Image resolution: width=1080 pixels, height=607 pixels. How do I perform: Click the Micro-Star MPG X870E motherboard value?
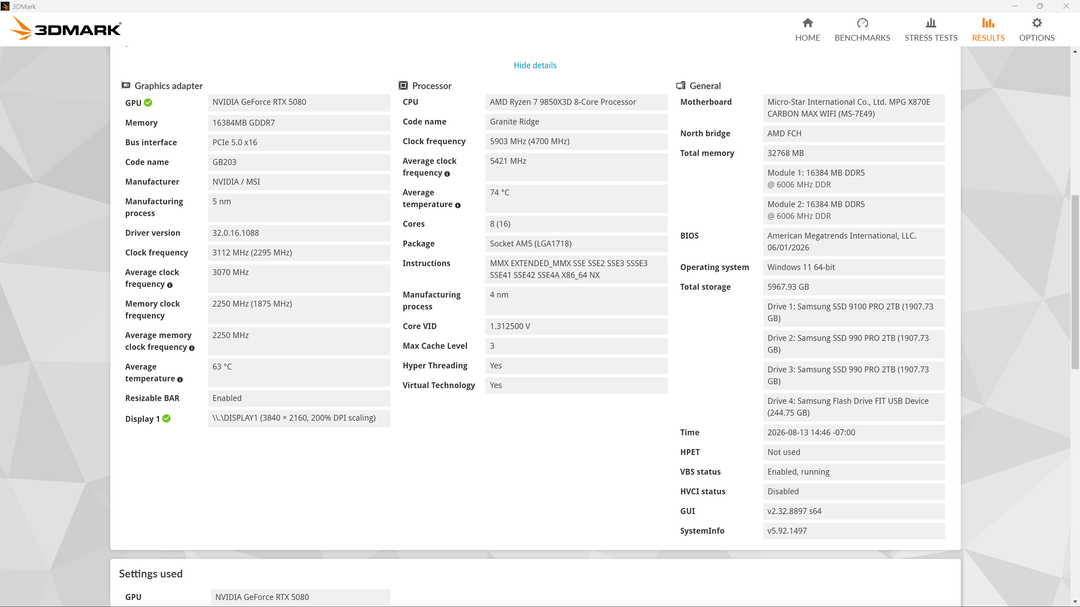click(x=854, y=108)
